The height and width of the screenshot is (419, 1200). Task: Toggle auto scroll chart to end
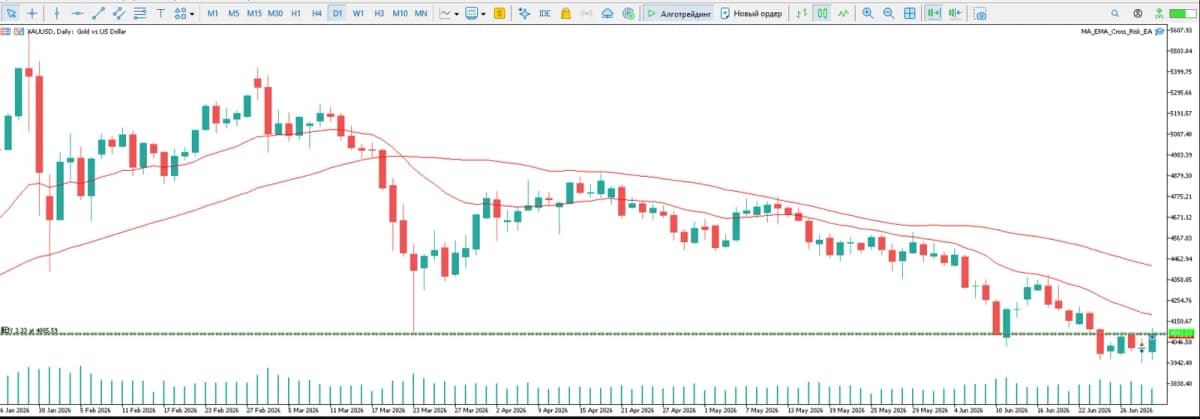pyautogui.click(x=933, y=13)
